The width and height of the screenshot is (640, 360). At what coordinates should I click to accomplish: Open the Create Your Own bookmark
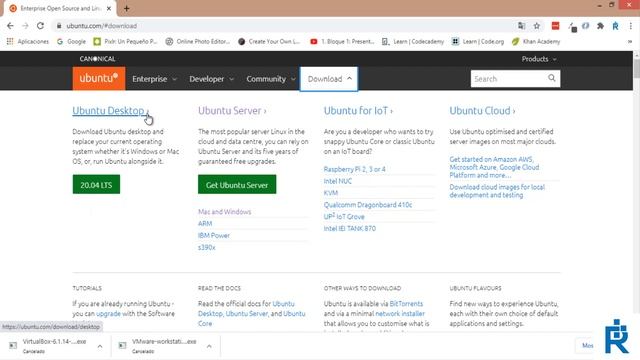coord(269,41)
